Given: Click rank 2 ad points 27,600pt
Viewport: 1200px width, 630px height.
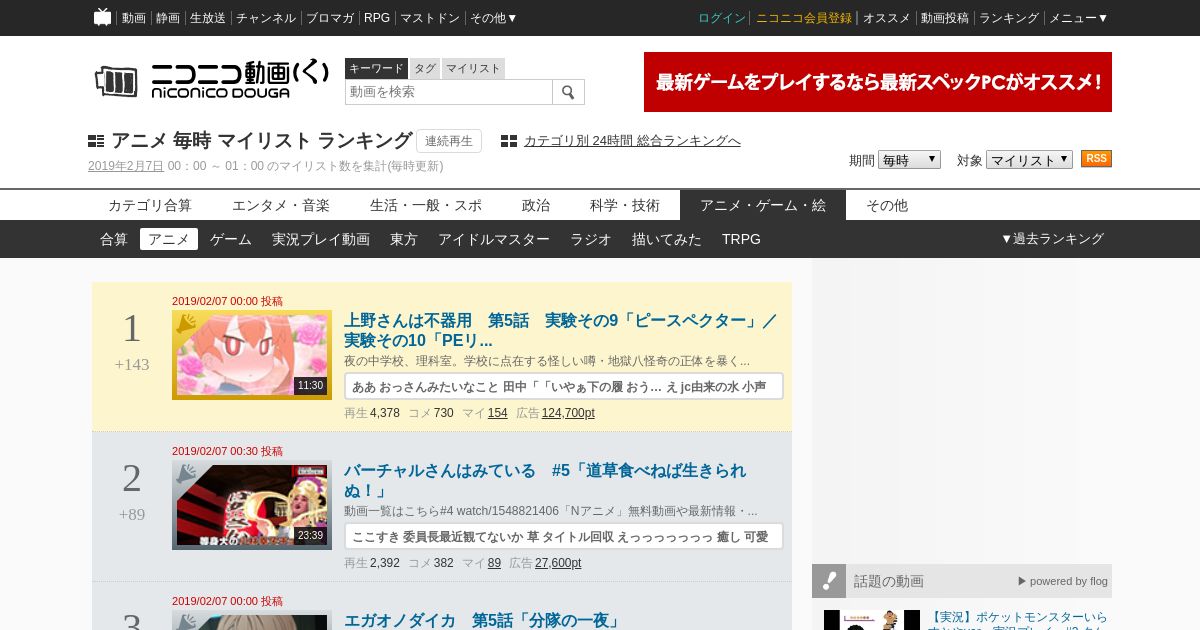Looking at the screenshot, I should 558,563.
